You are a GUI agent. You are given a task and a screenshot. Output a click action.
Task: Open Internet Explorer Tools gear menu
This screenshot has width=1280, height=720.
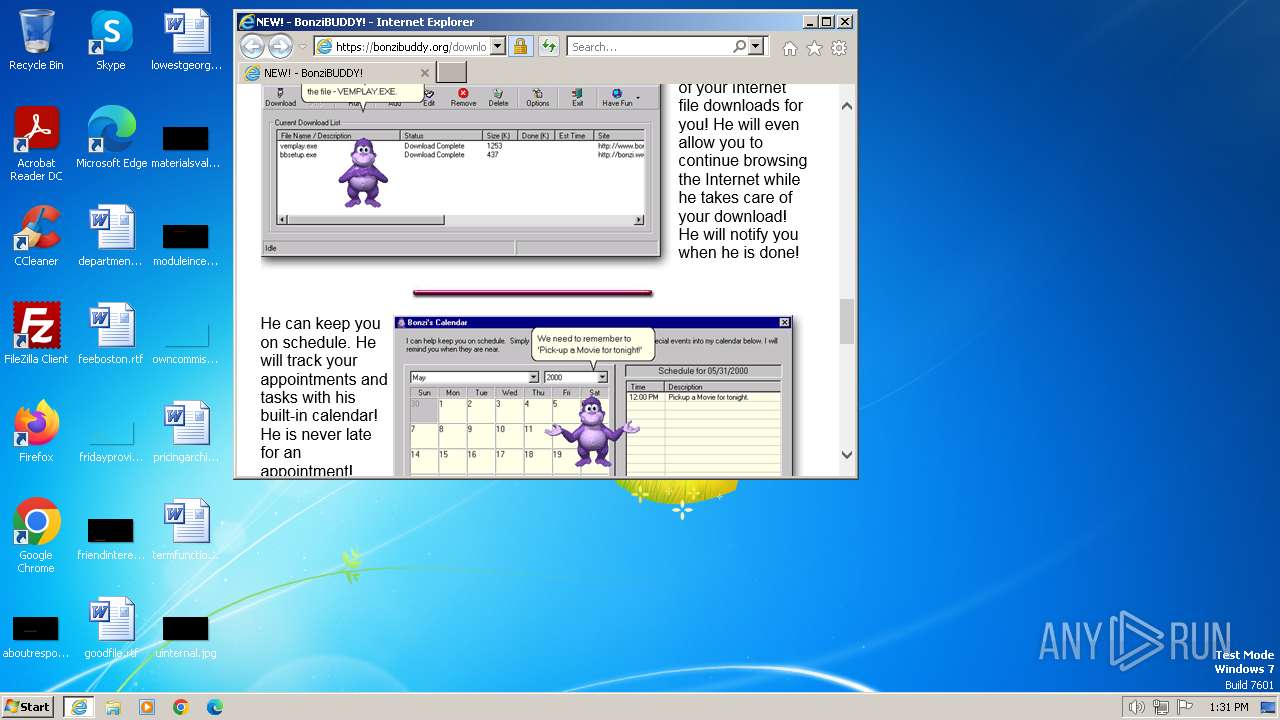click(x=839, y=47)
